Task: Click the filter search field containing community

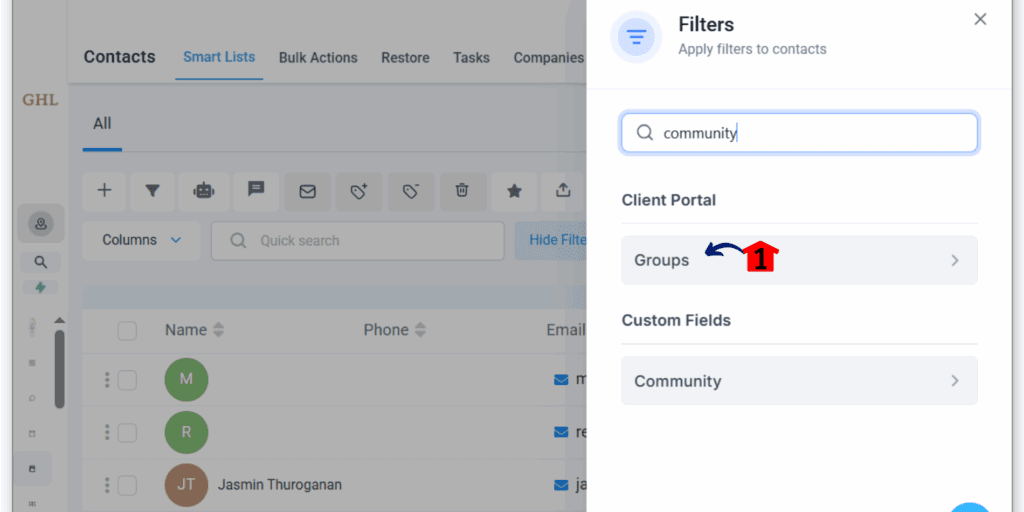Action: pos(799,133)
